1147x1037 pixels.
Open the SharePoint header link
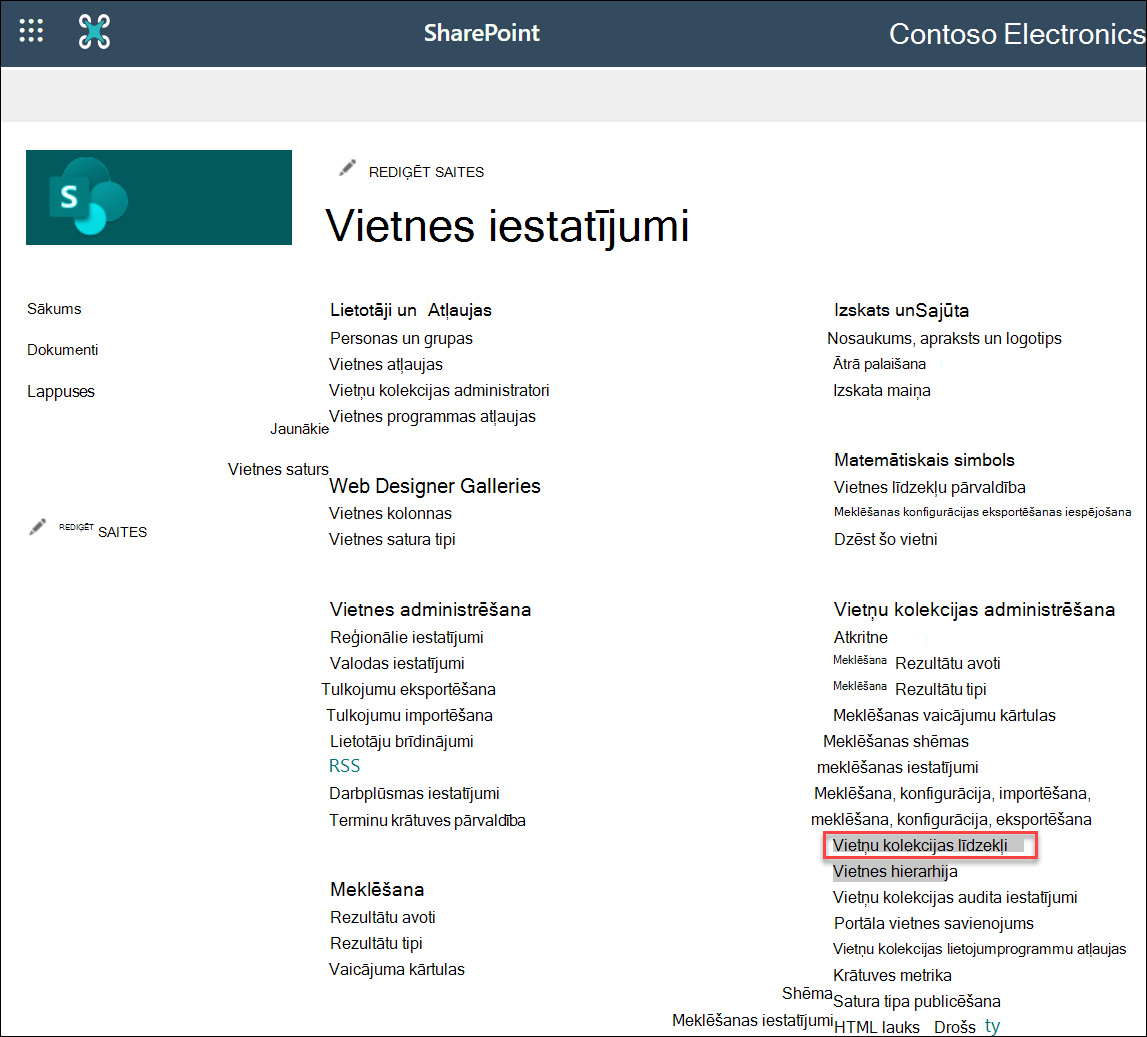coord(481,33)
